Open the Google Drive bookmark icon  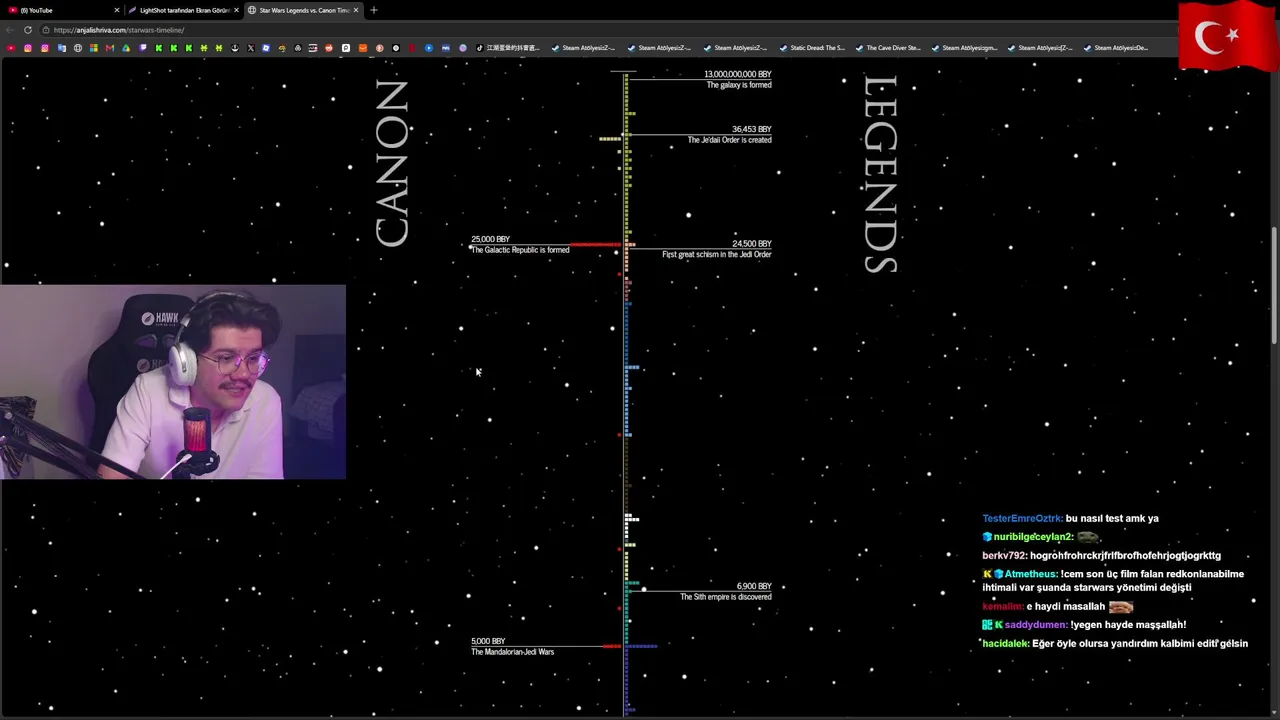tap(126, 48)
